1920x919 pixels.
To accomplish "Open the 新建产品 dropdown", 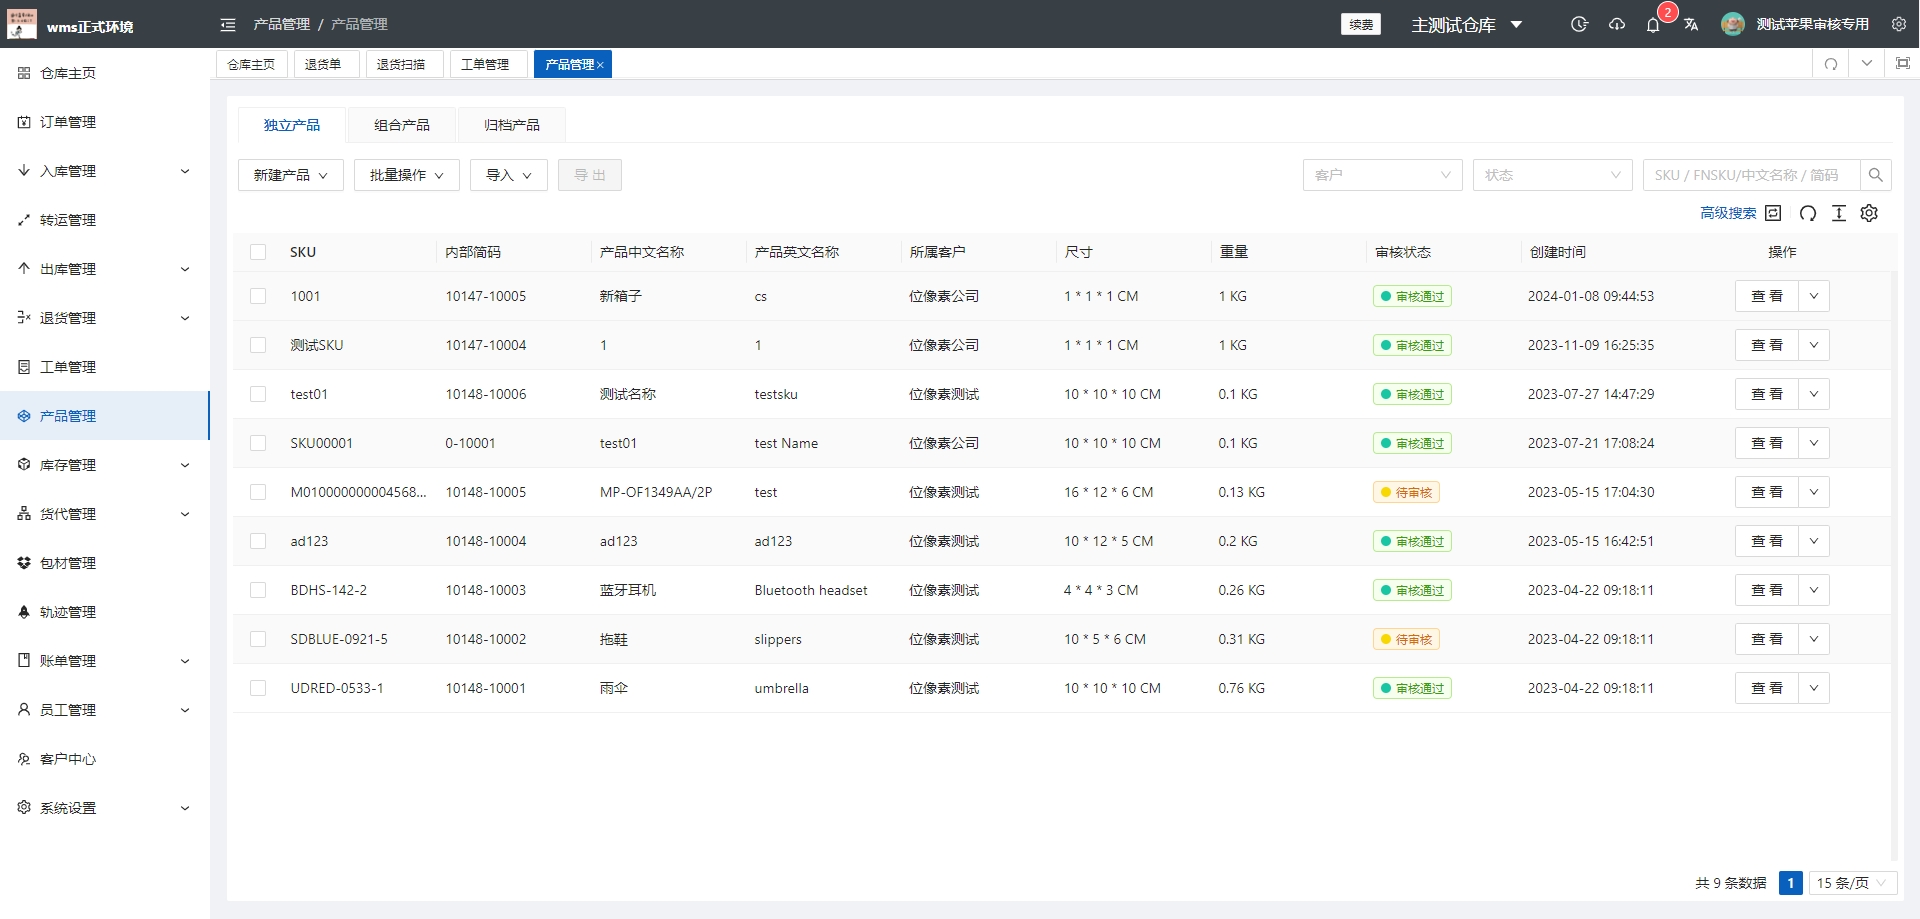I will [x=291, y=175].
